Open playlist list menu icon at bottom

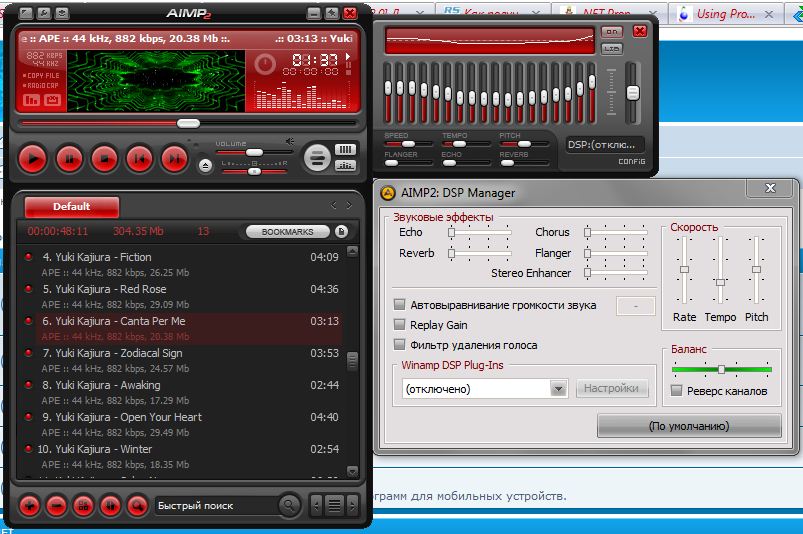click(x=334, y=506)
